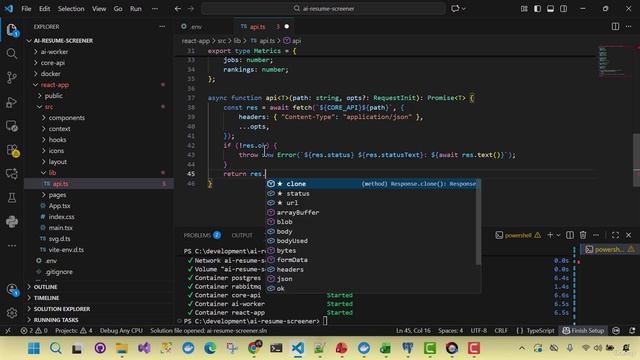Open the Testing flask view
640x360 pixels.
tap(12, 198)
